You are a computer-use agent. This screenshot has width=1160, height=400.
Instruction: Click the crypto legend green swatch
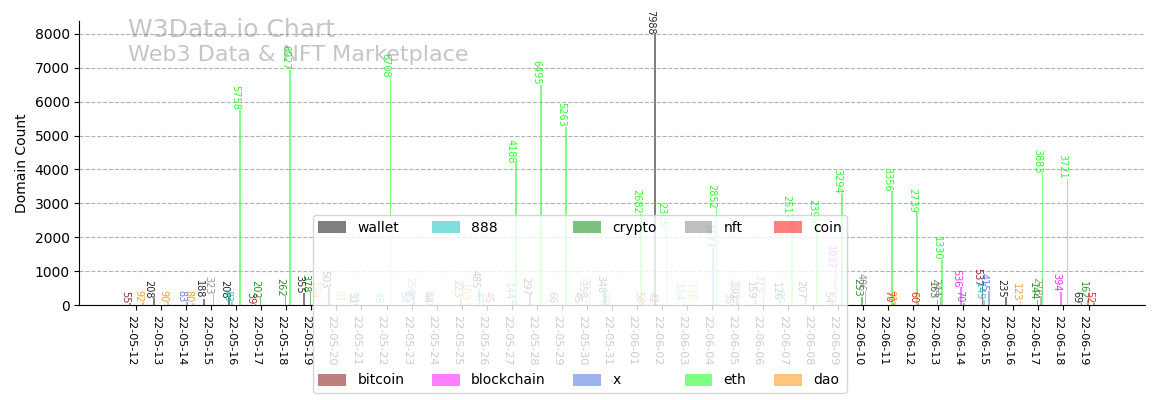(587, 228)
